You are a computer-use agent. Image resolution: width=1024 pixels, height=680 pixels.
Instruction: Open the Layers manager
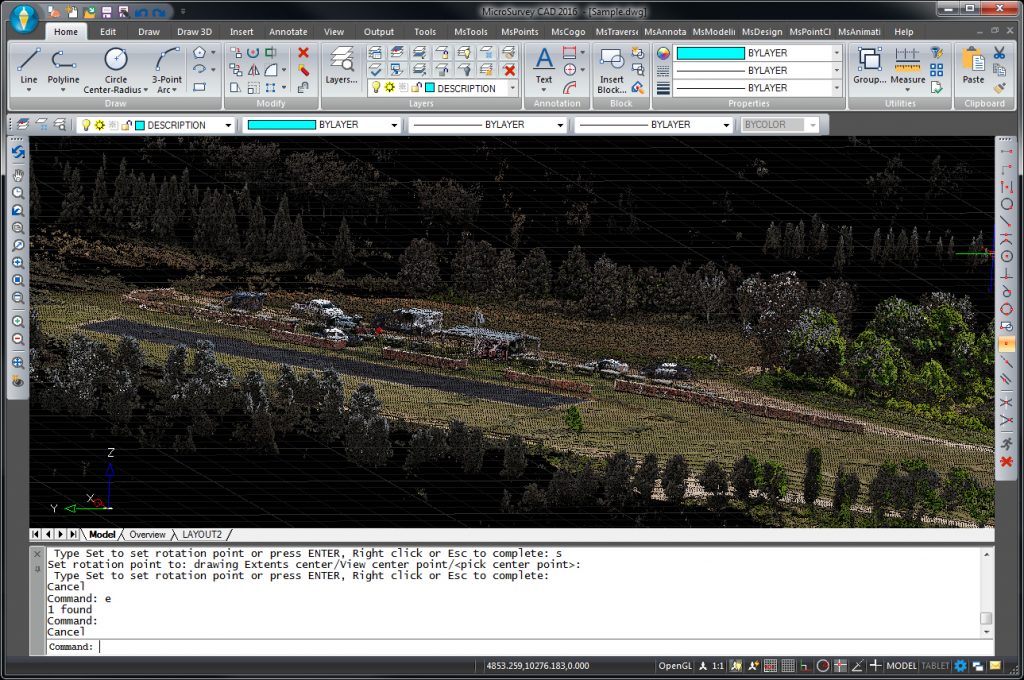tap(341, 62)
